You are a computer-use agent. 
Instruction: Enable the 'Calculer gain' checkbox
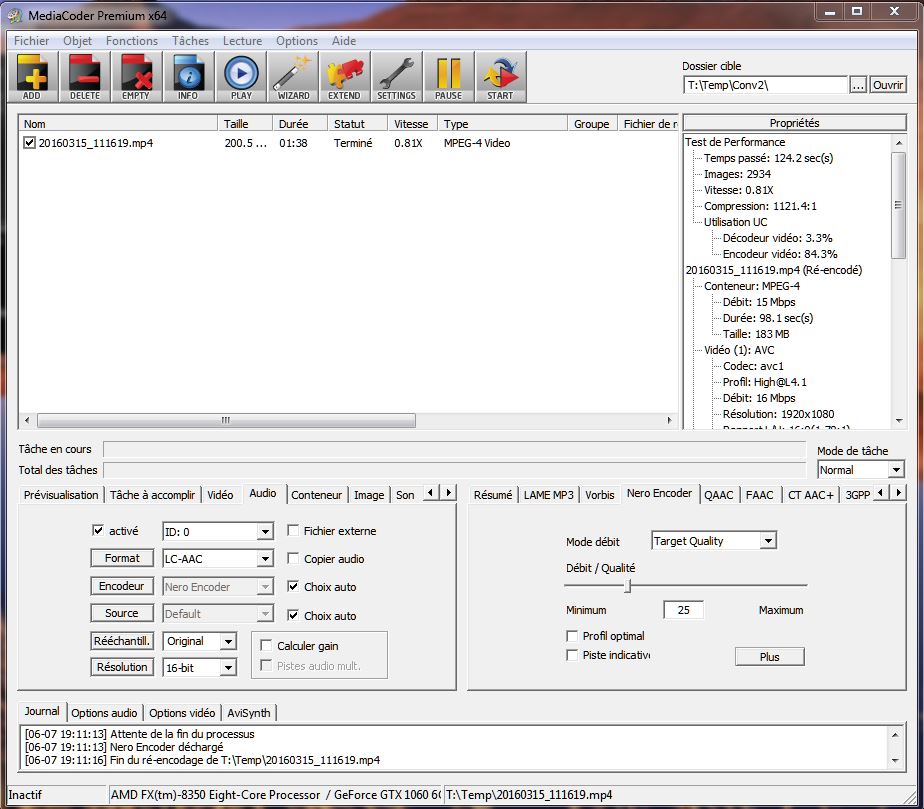click(266, 645)
